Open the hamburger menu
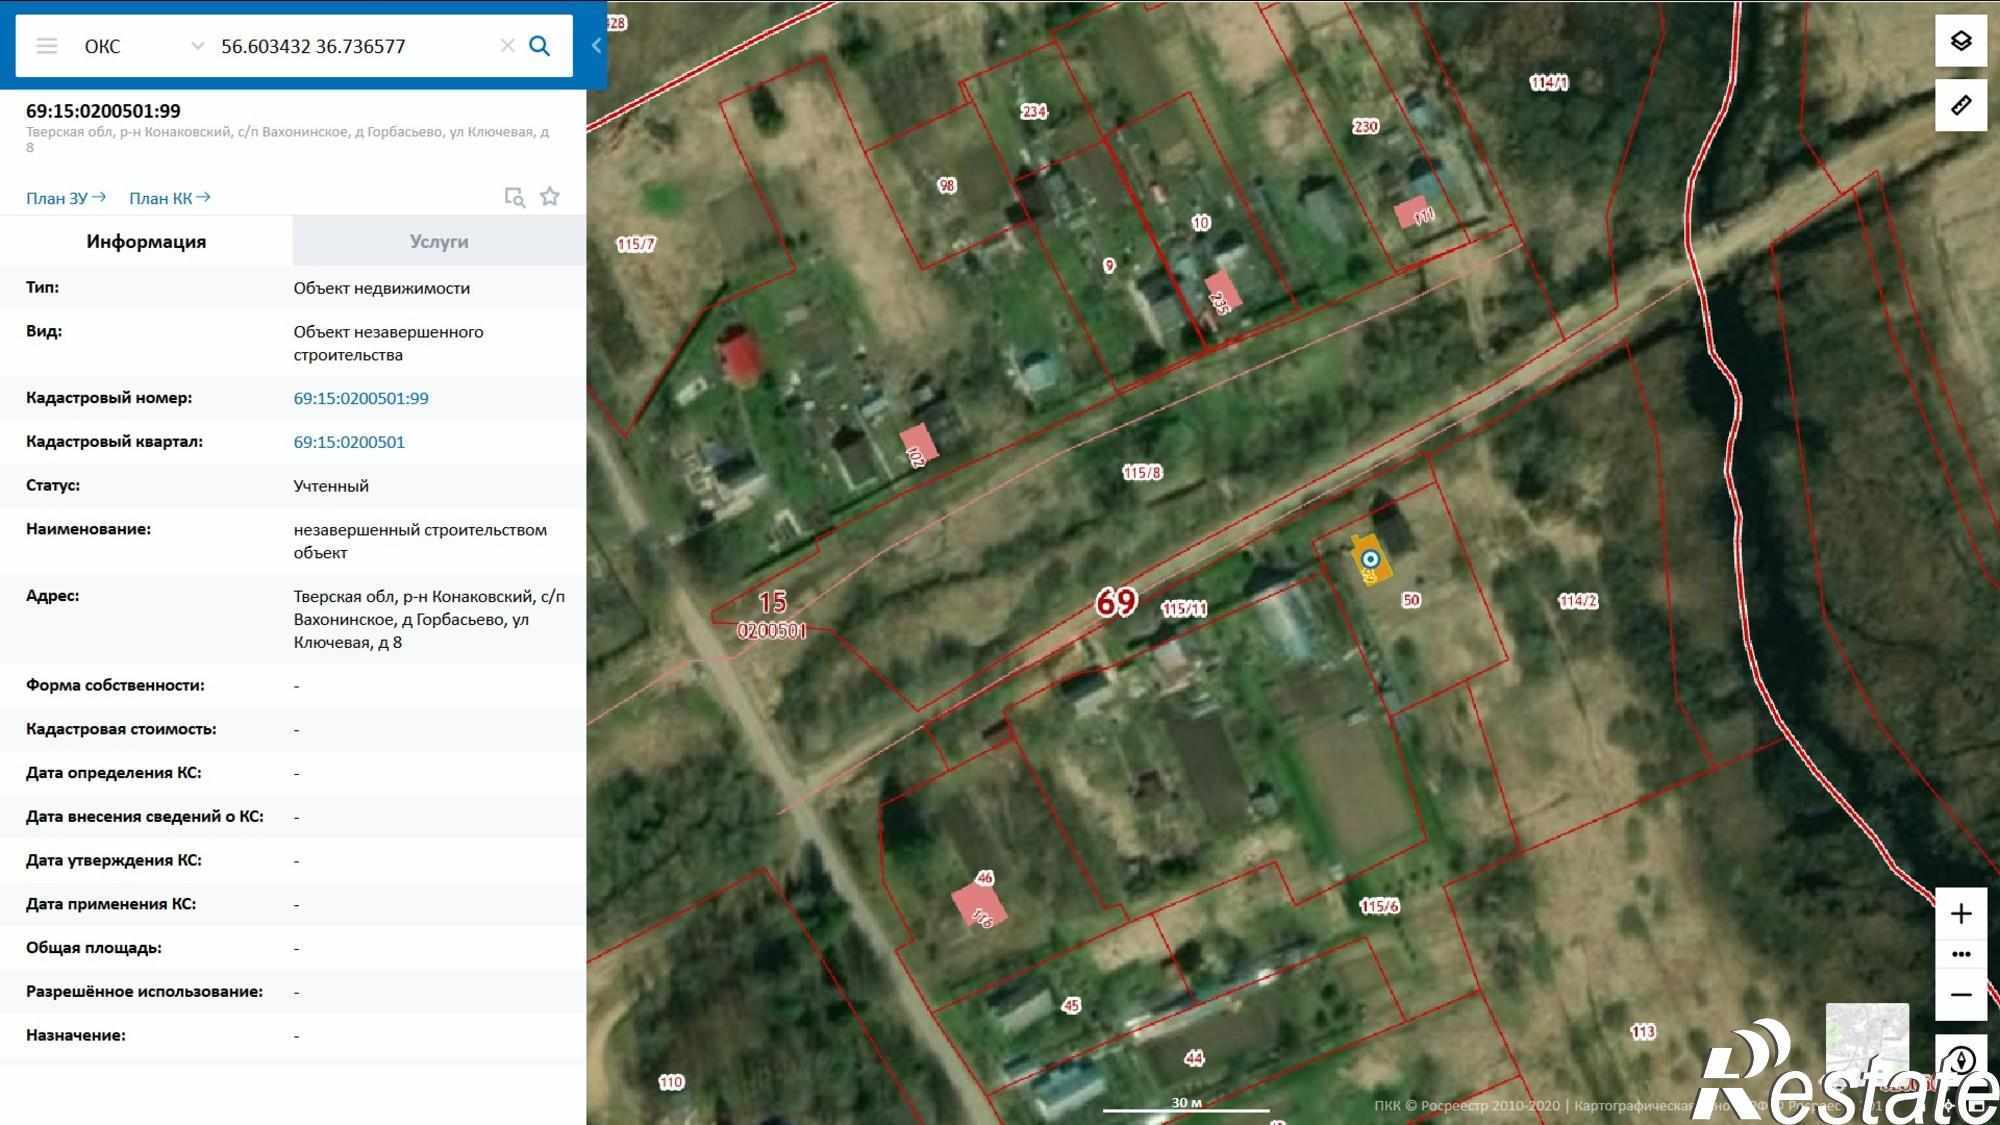The image size is (2000, 1125). coord(47,46)
